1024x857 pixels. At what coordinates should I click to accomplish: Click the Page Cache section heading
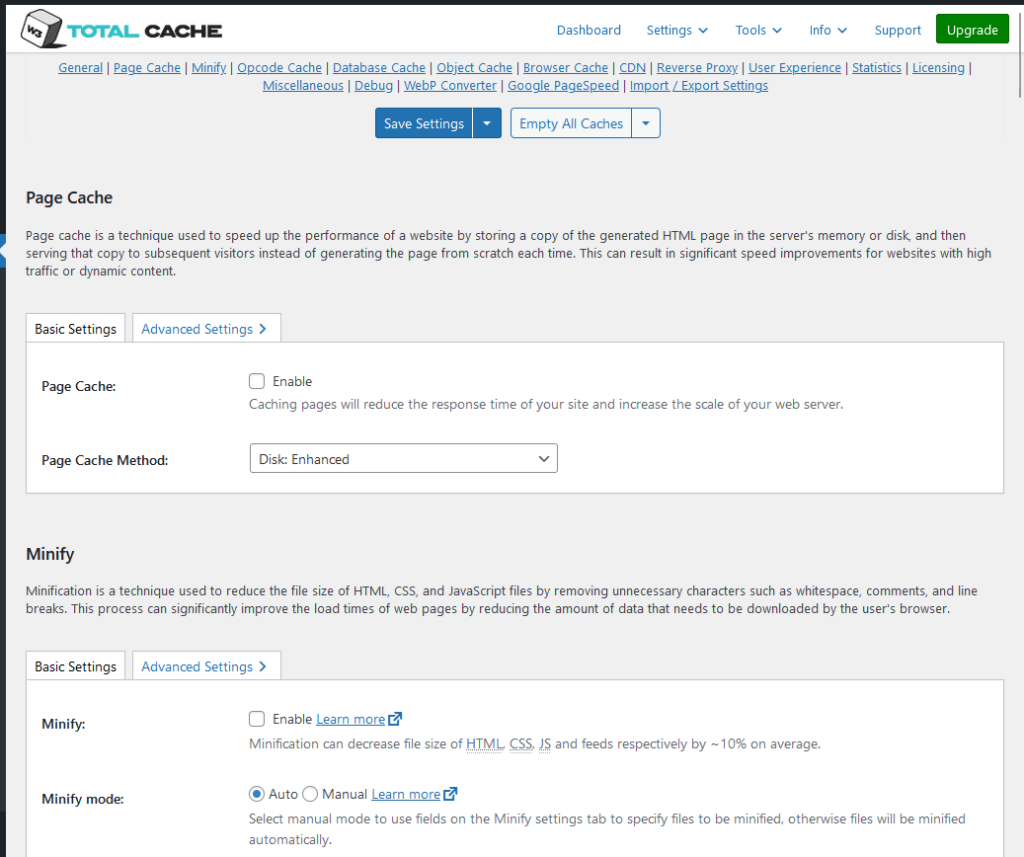tap(69, 197)
